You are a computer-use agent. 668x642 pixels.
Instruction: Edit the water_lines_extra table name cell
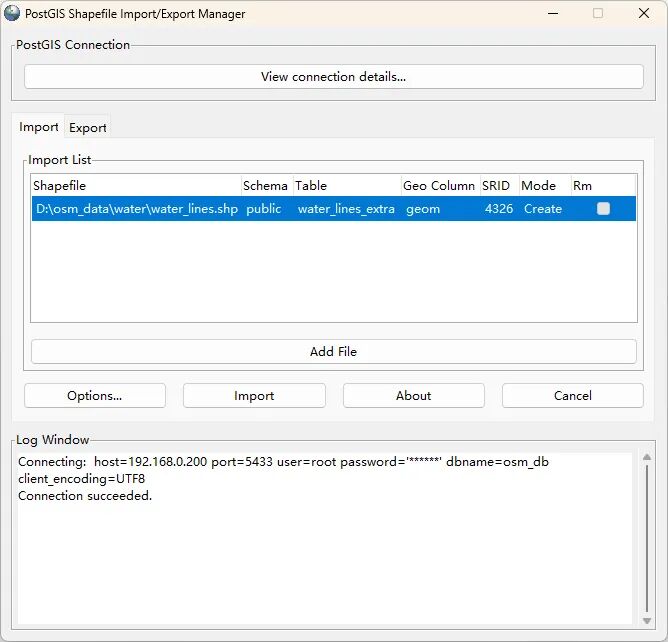[347, 209]
